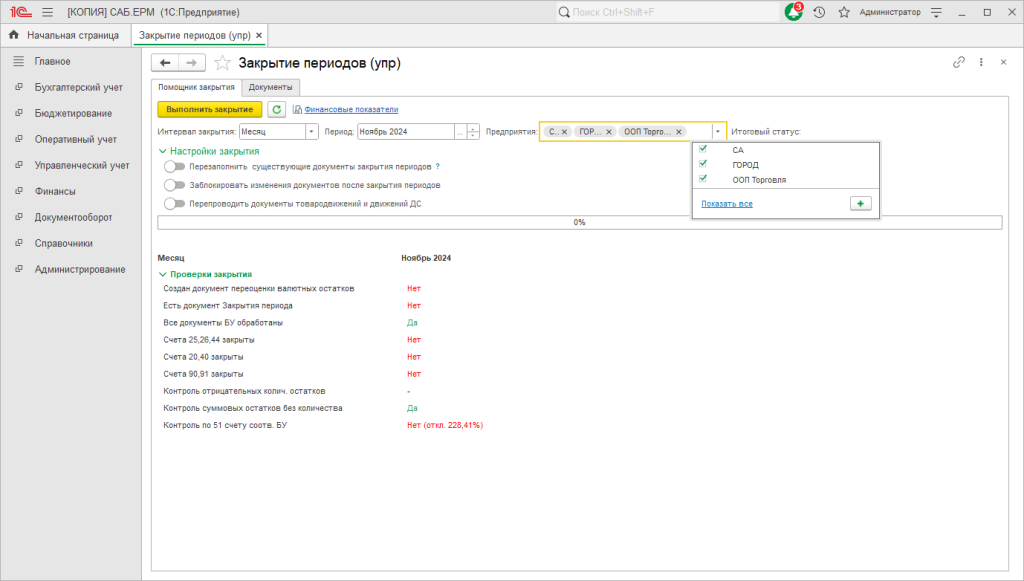Open Предприятия dropdown arrow
1024x581 pixels.
pos(718,132)
